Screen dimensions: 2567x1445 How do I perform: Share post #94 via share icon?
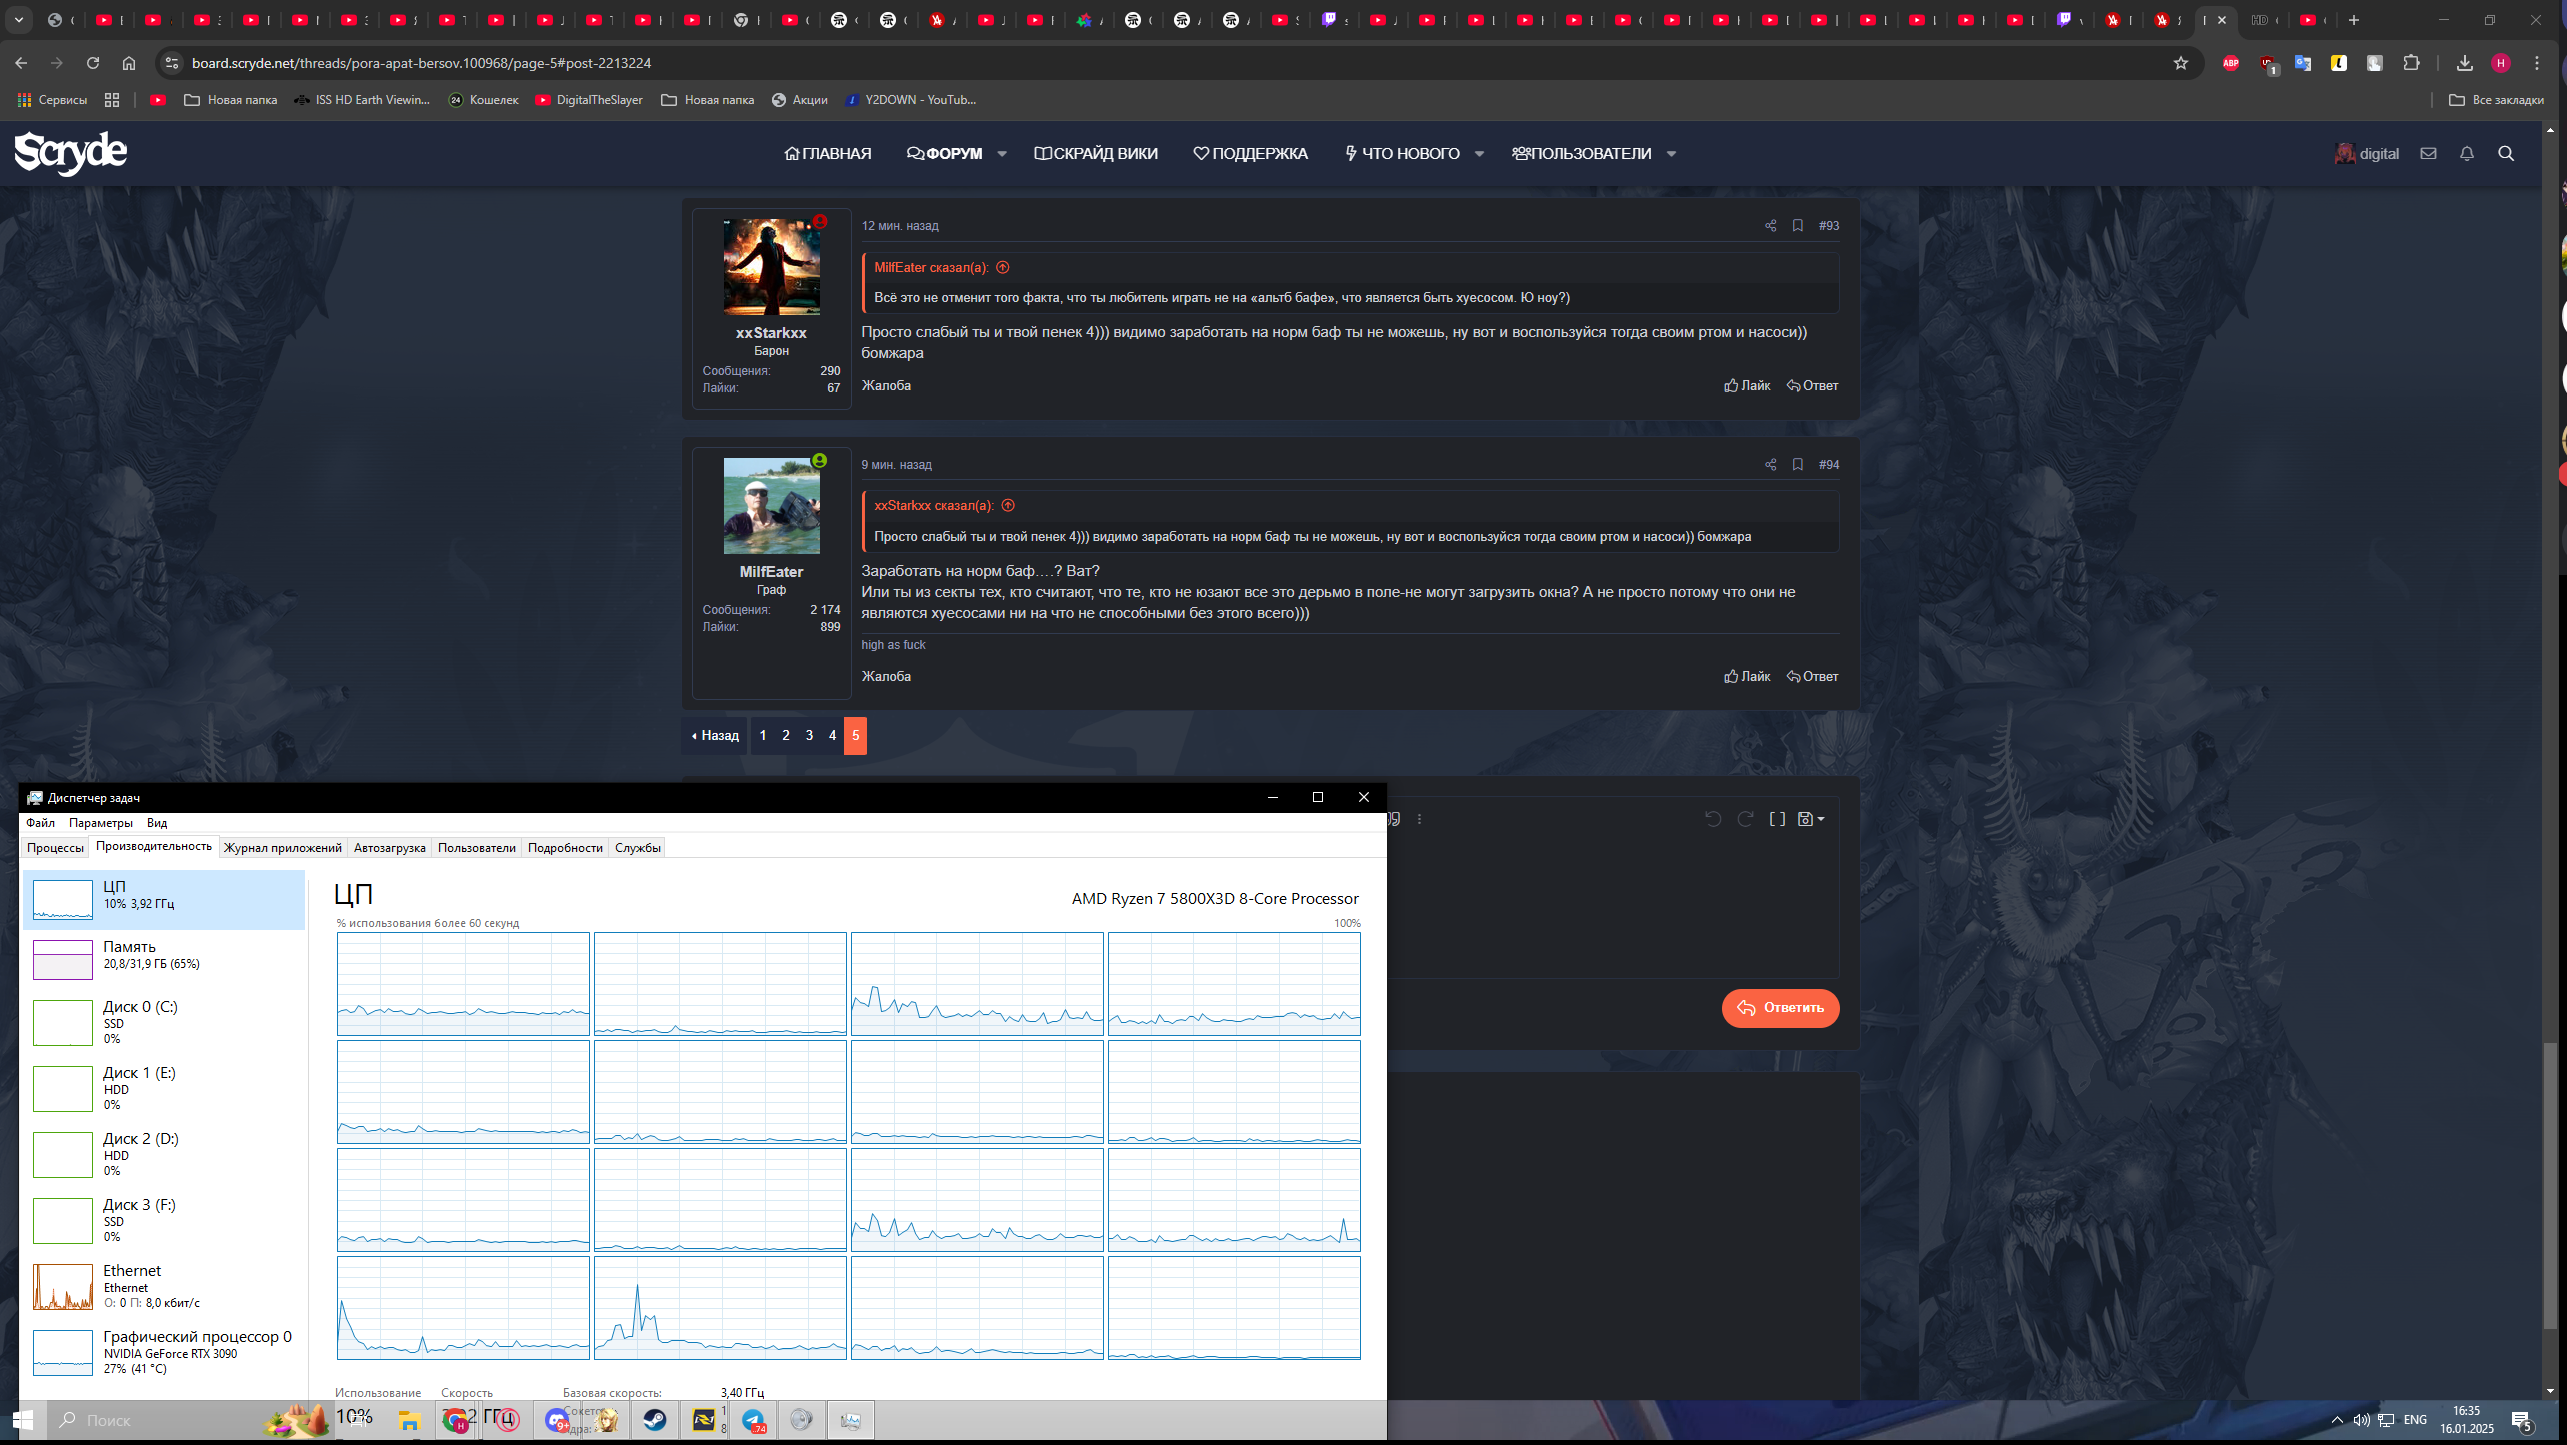point(1770,465)
